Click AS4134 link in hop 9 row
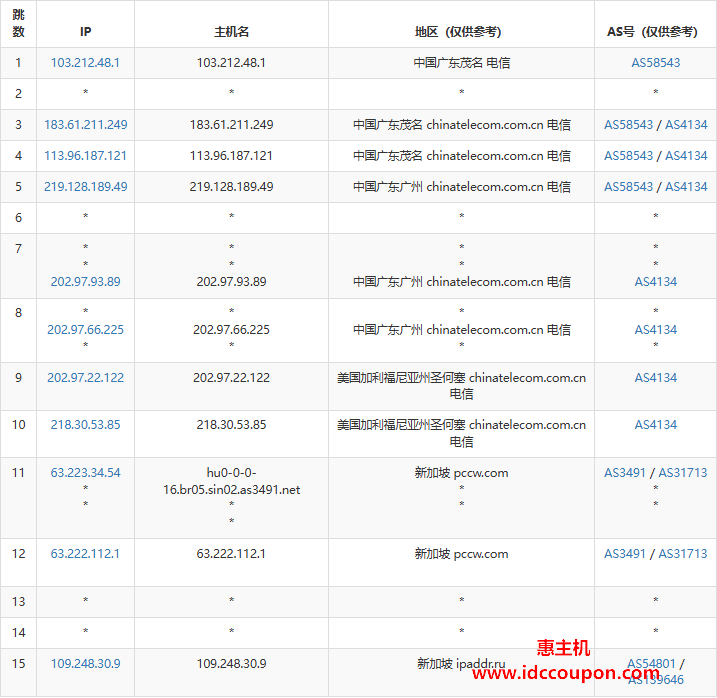Image resolution: width=717 pixels, height=698 pixels. point(656,378)
